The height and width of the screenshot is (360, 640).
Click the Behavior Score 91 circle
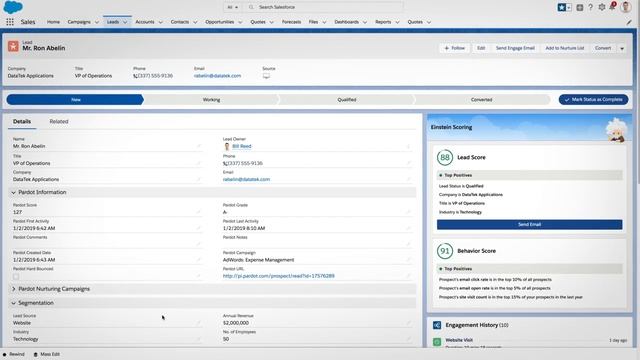[x=444, y=251]
